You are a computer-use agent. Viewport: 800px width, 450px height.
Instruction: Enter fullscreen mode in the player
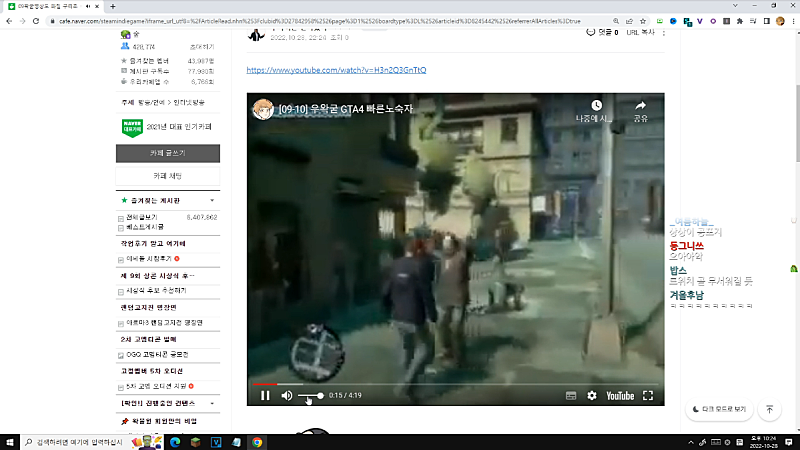click(648, 396)
